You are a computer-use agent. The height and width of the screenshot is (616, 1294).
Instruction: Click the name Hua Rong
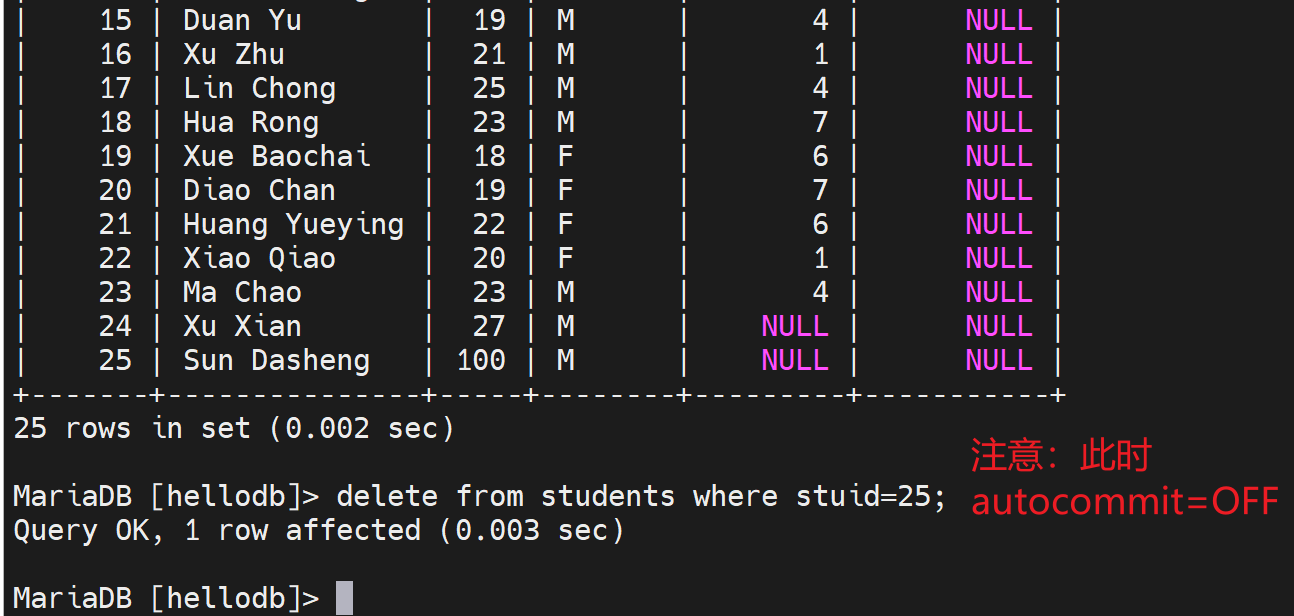tap(251, 122)
